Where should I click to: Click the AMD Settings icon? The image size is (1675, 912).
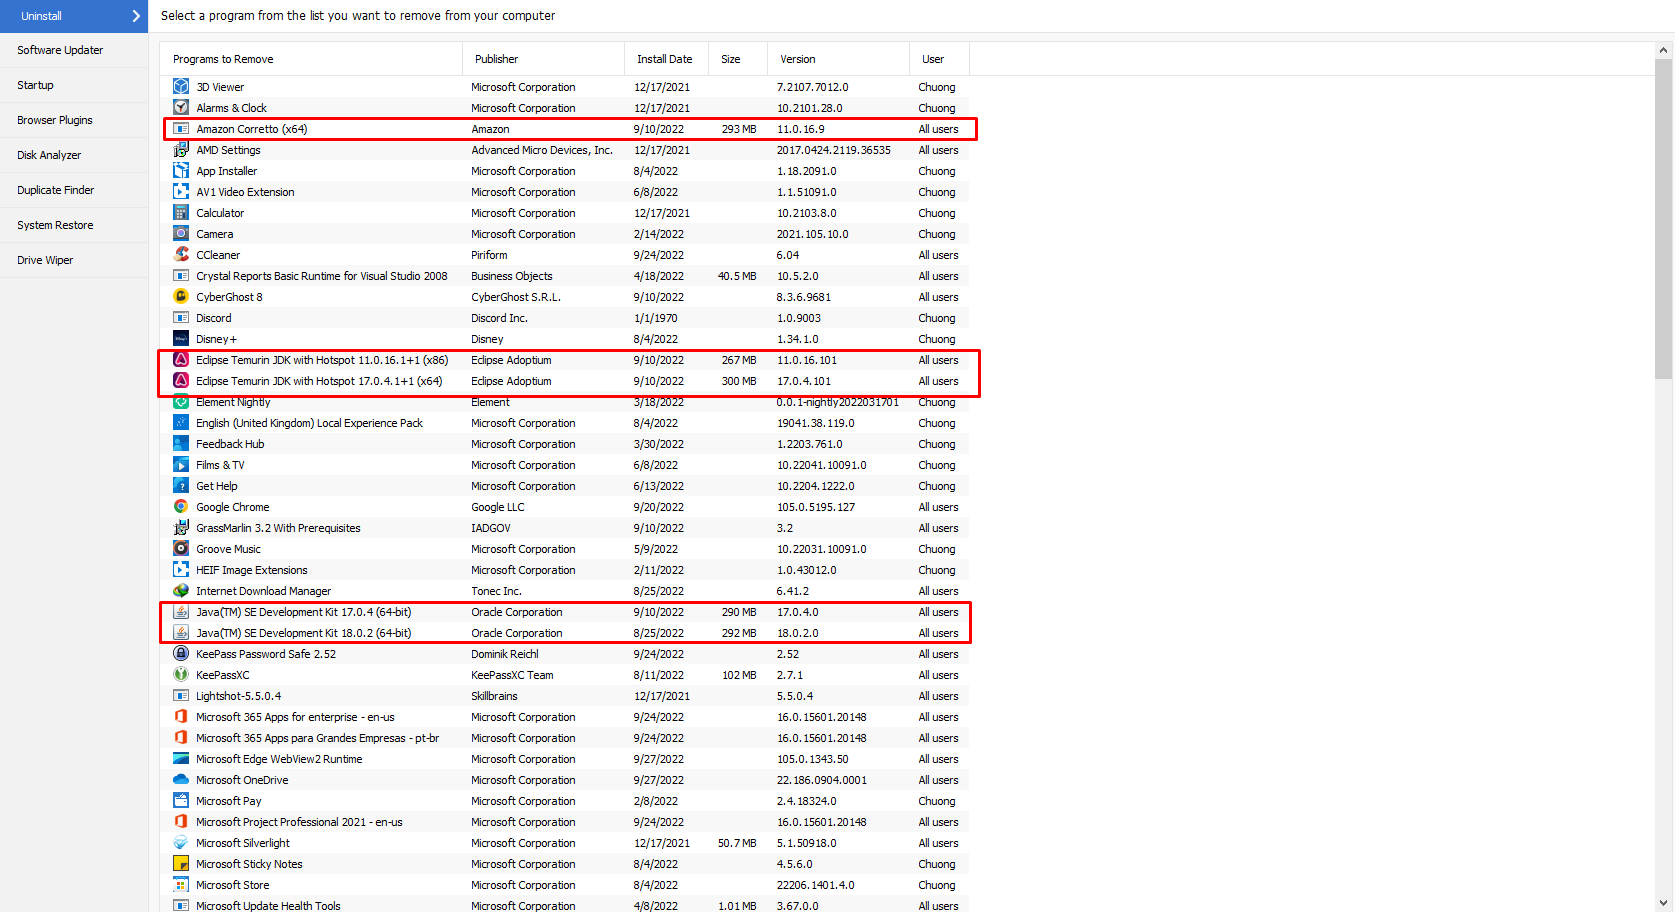click(x=181, y=150)
